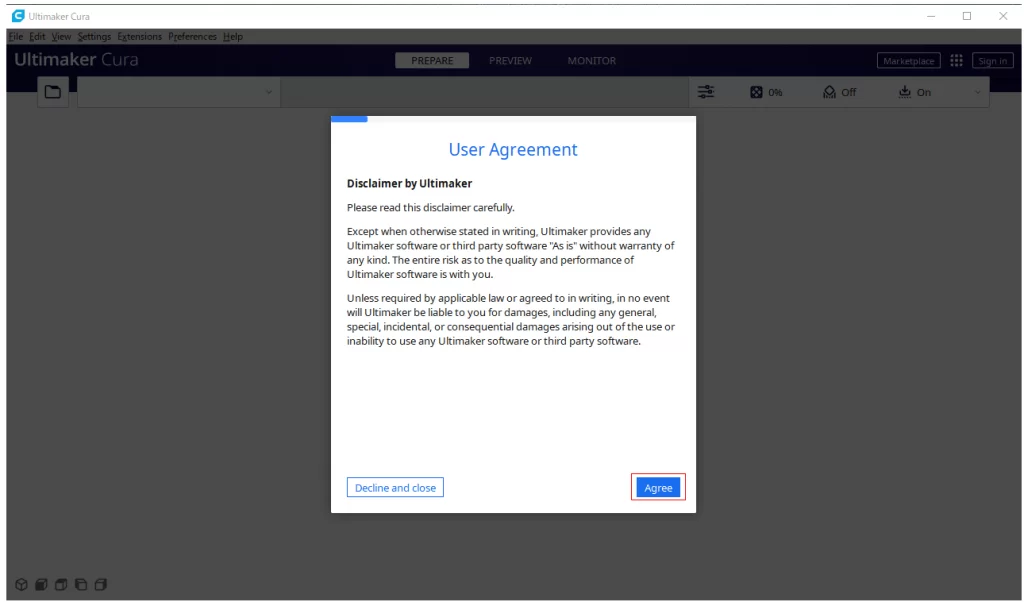Image resolution: width=1024 pixels, height=602 pixels.
Task: Switch to the left side view icon
Action: [81, 584]
